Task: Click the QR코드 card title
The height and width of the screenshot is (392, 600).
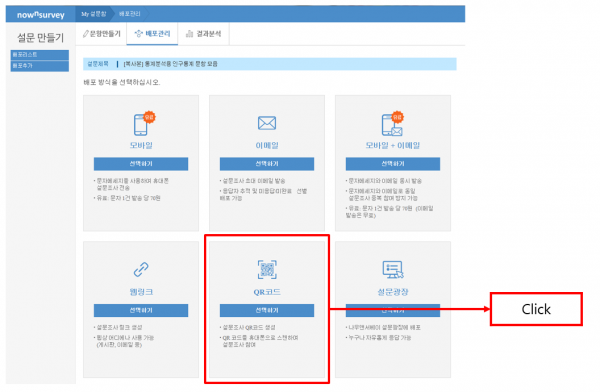Action: [267, 292]
